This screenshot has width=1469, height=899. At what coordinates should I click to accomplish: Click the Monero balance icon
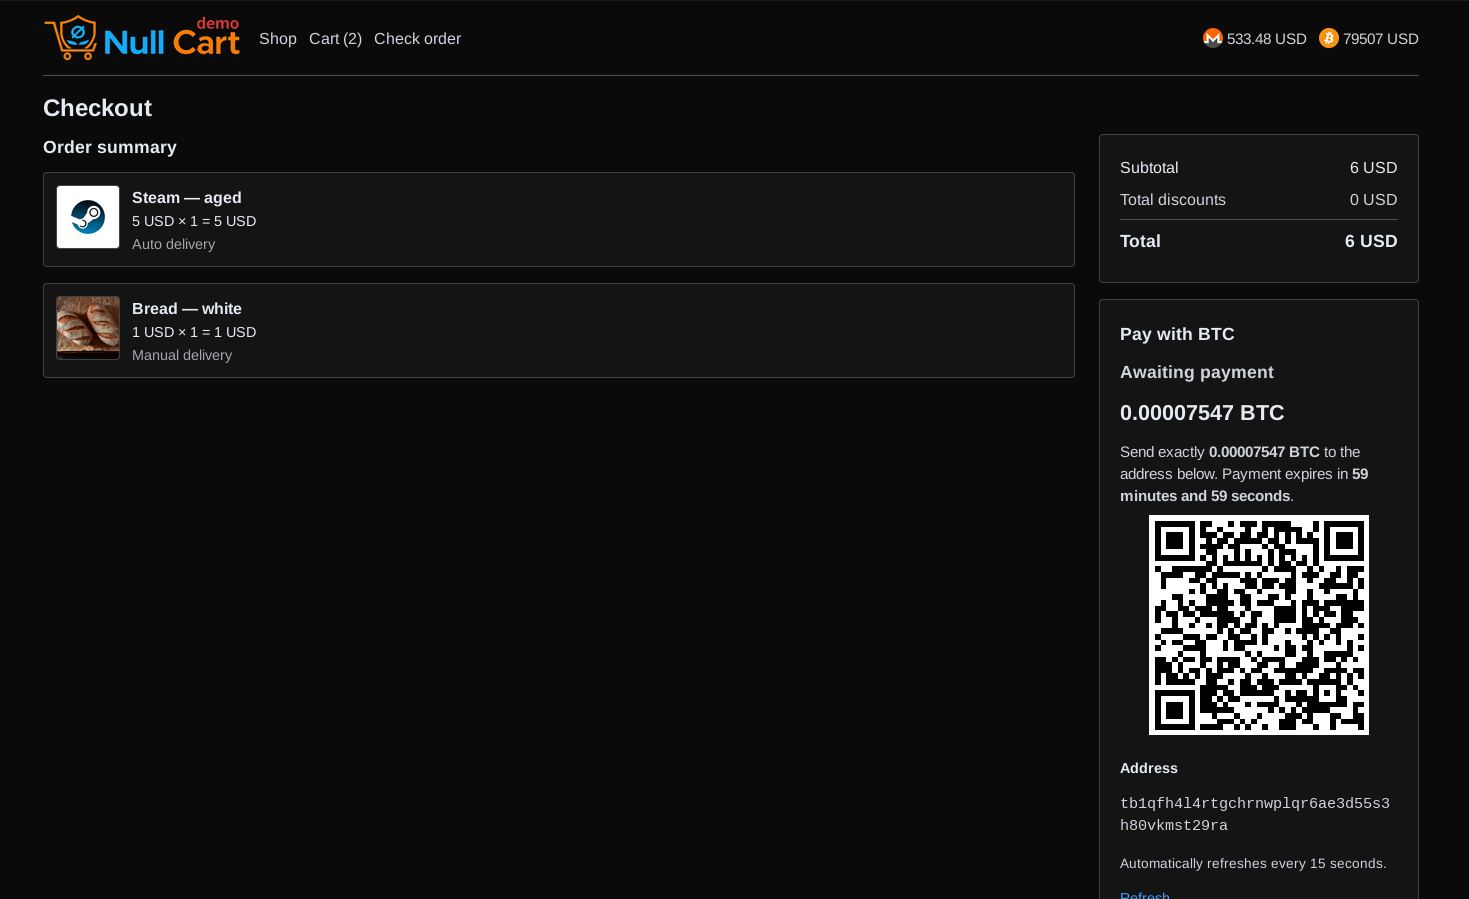(1212, 38)
